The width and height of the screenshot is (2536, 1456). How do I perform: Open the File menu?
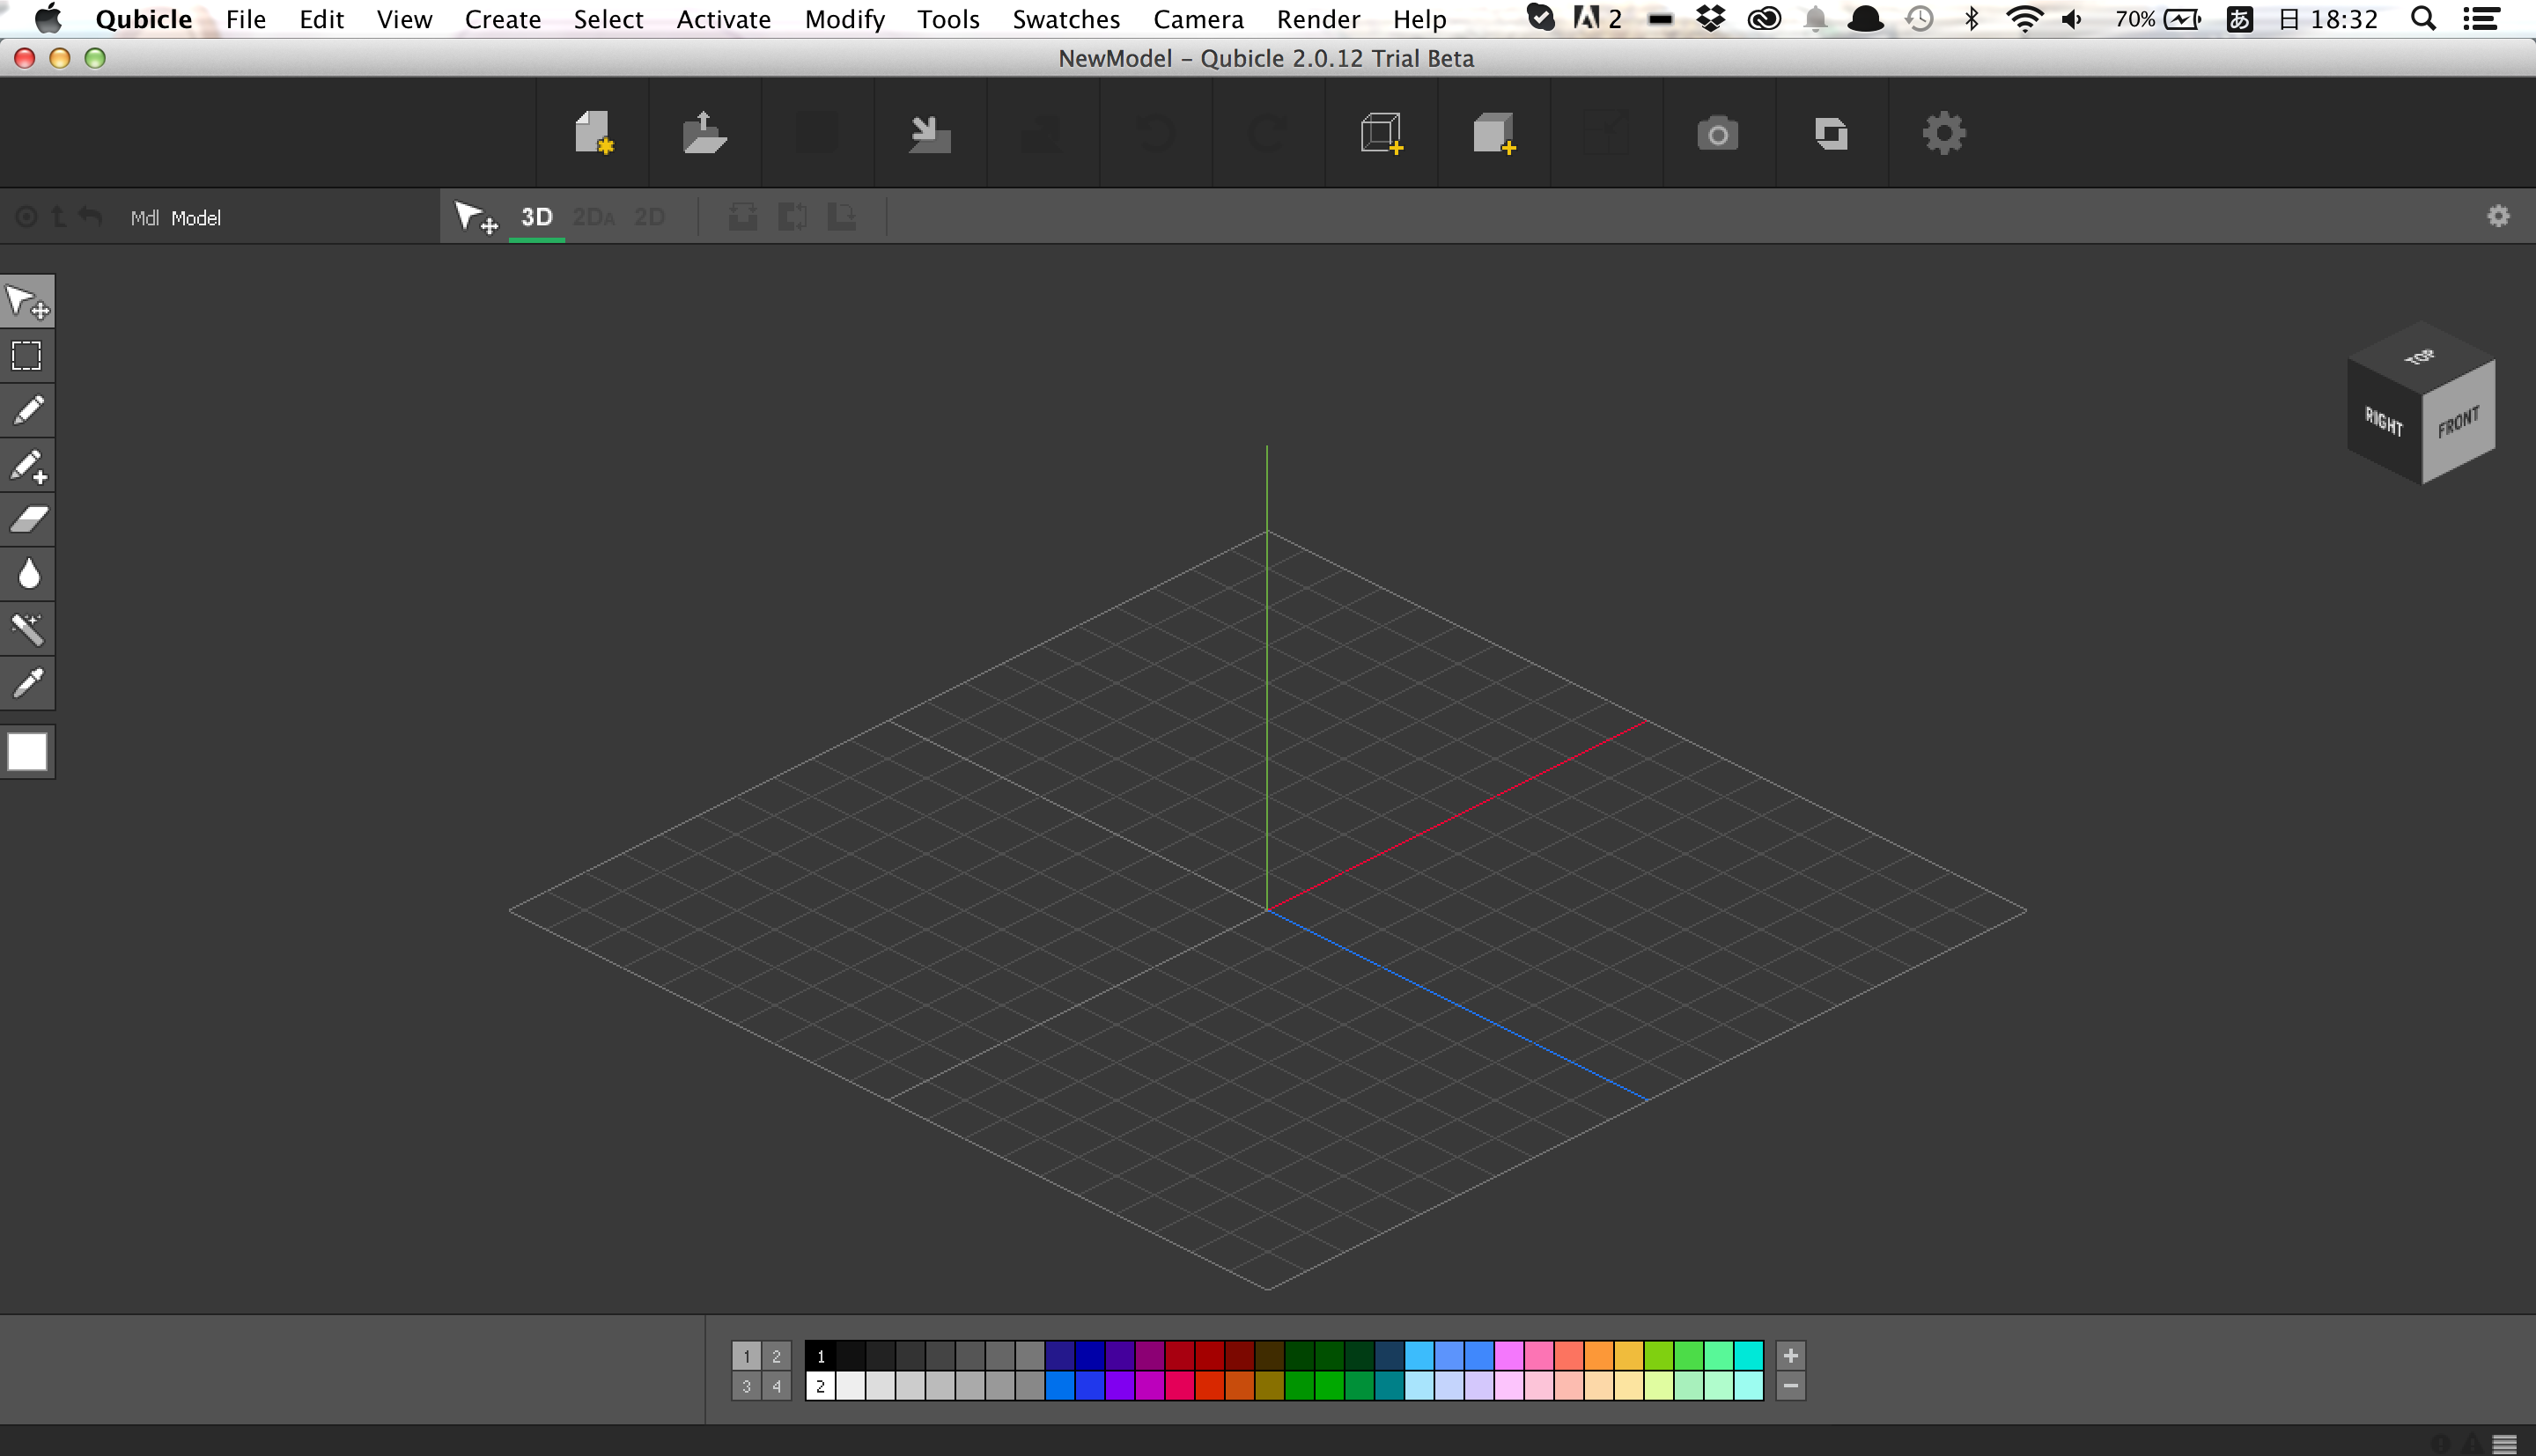245,19
